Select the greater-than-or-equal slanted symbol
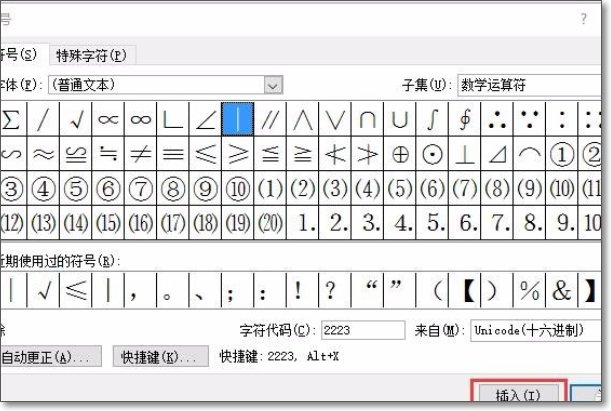Screen dimensions: 611x411 click(x=238, y=153)
